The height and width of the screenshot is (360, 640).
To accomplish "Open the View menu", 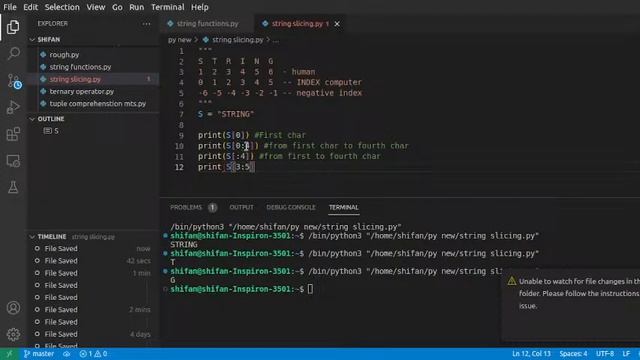I will coord(96,7).
